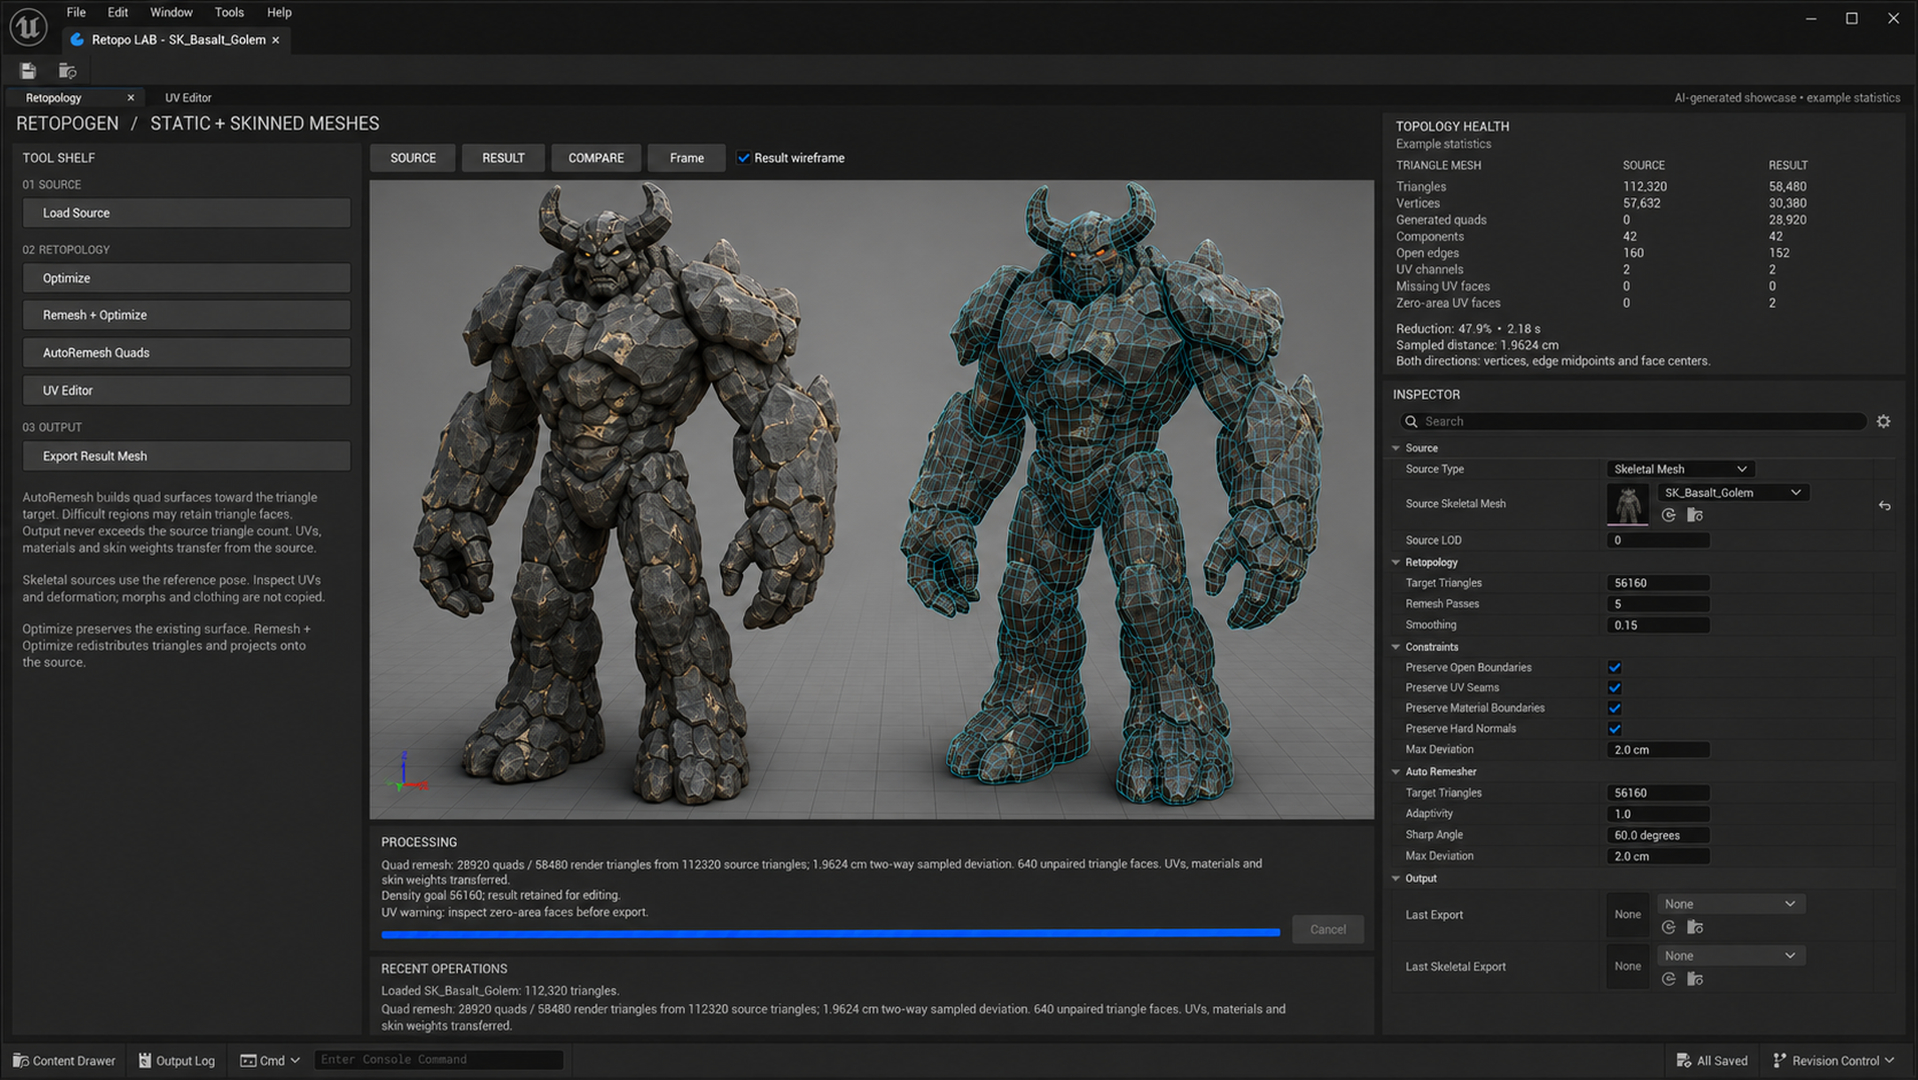Toggle Preserve Open Boundaries checkbox
1918x1080 pixels.
pyautogui.click(x=1614, y=668)
